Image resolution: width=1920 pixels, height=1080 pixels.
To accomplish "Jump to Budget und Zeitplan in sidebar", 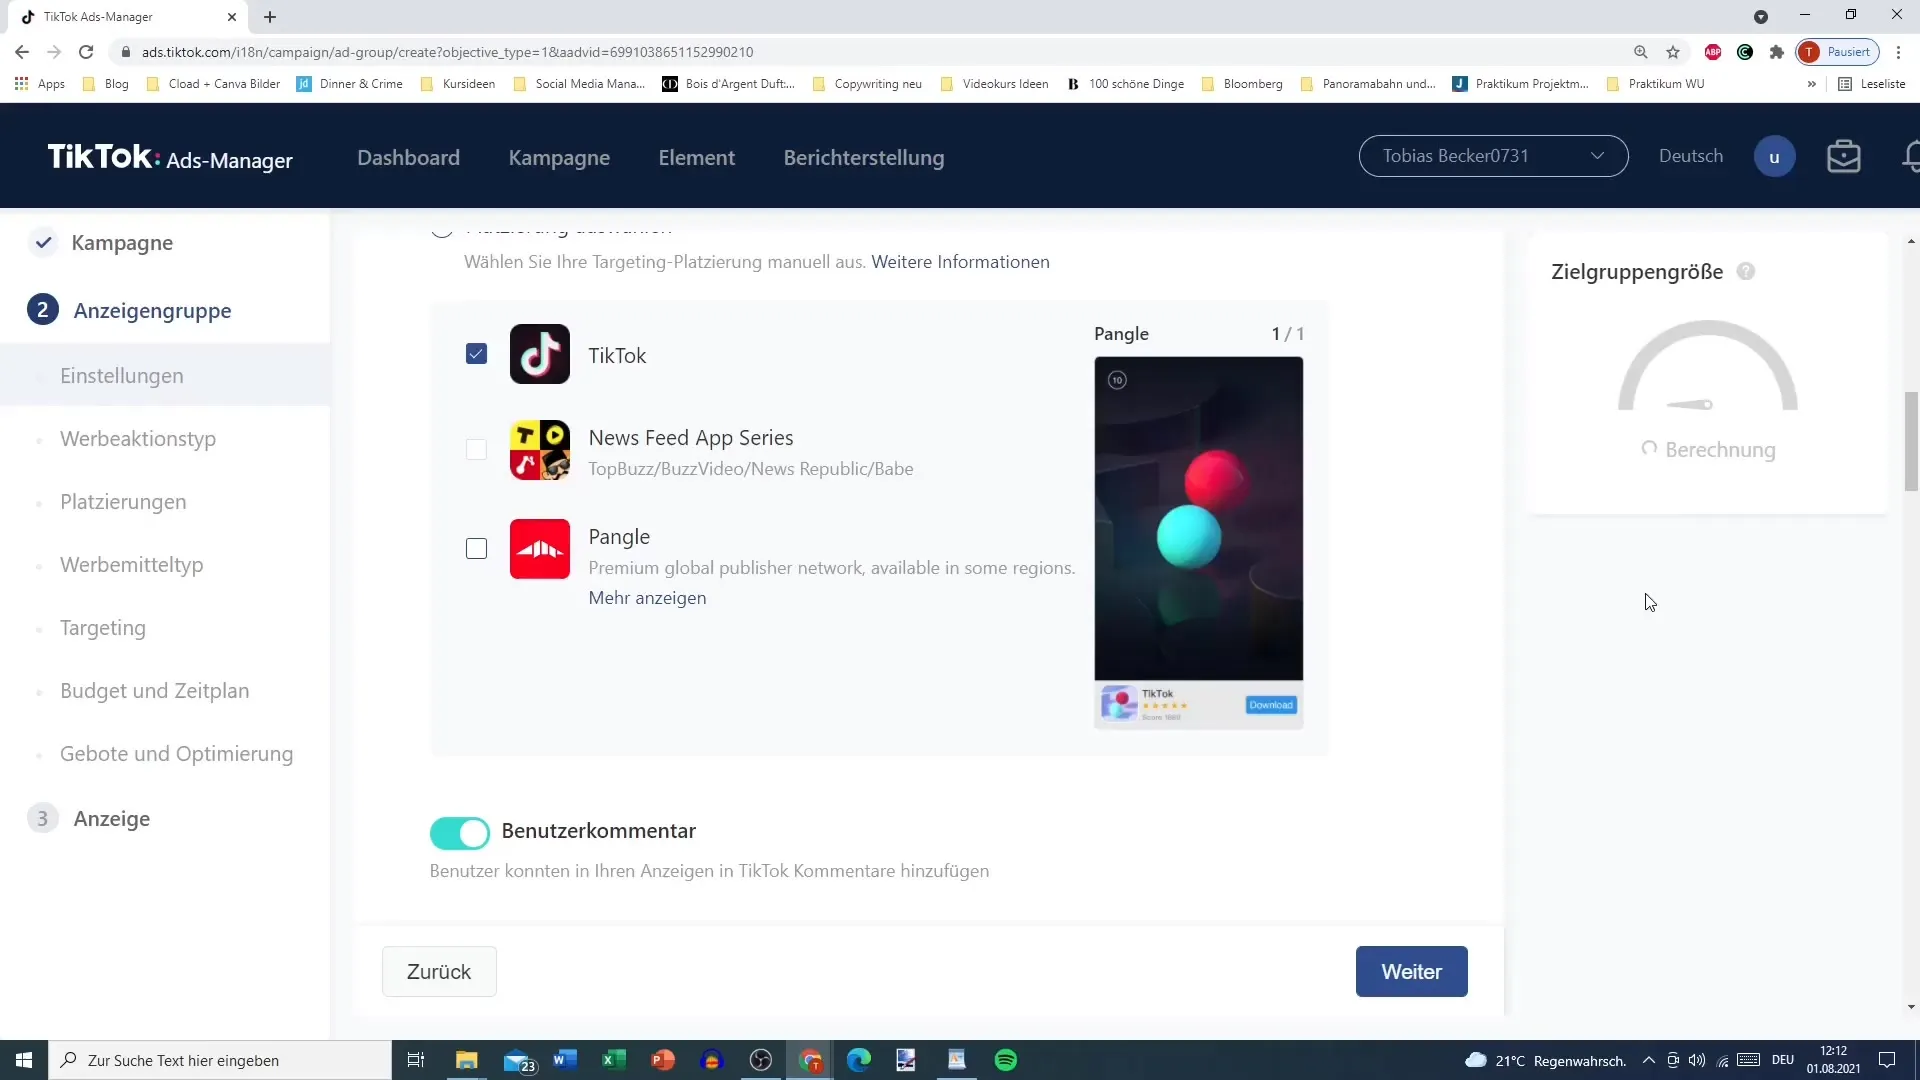I will click(154, 691).
